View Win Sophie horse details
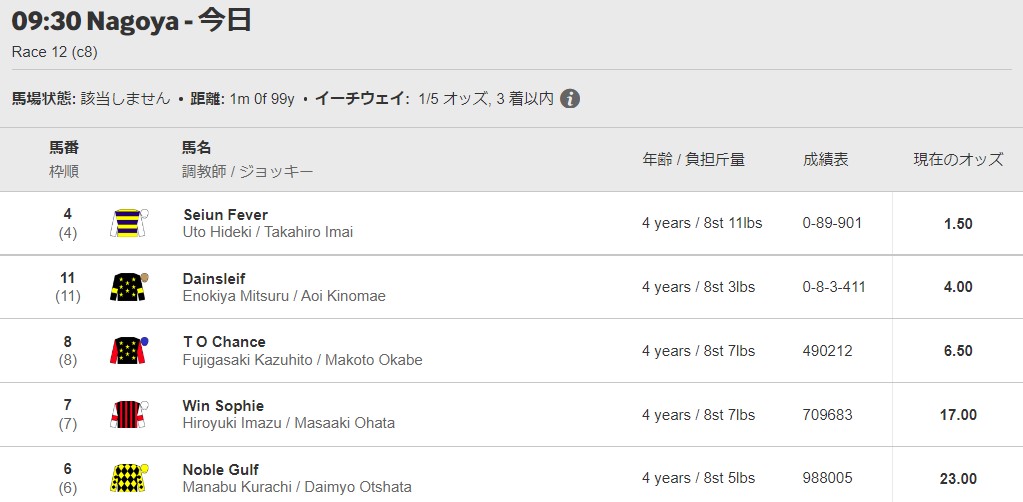This screenshot has width=1023, height=502. [x=223, y=406]
